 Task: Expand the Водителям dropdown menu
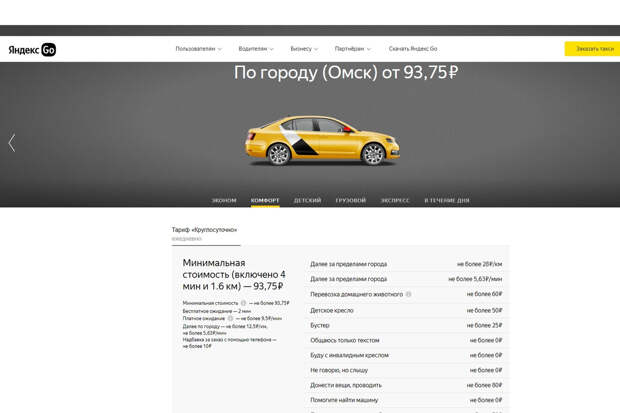tap(256, 49)
